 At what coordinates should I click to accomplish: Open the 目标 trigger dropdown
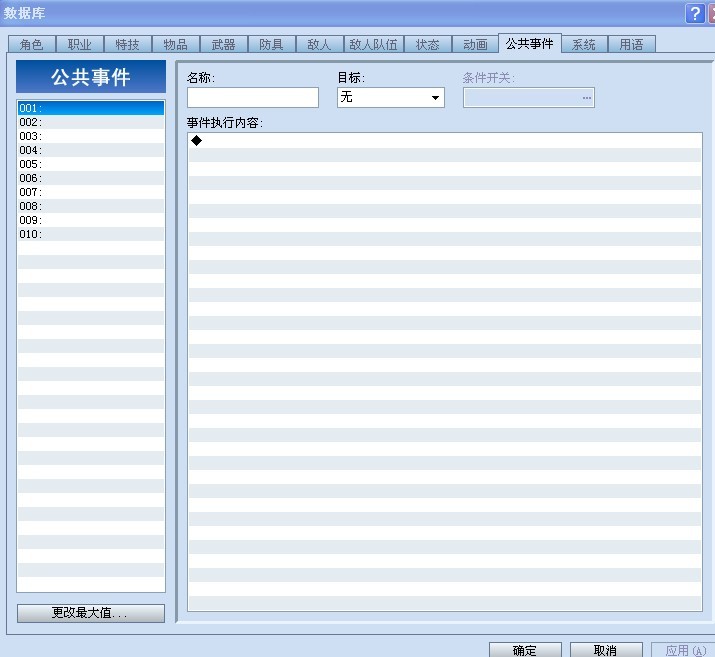391,98
